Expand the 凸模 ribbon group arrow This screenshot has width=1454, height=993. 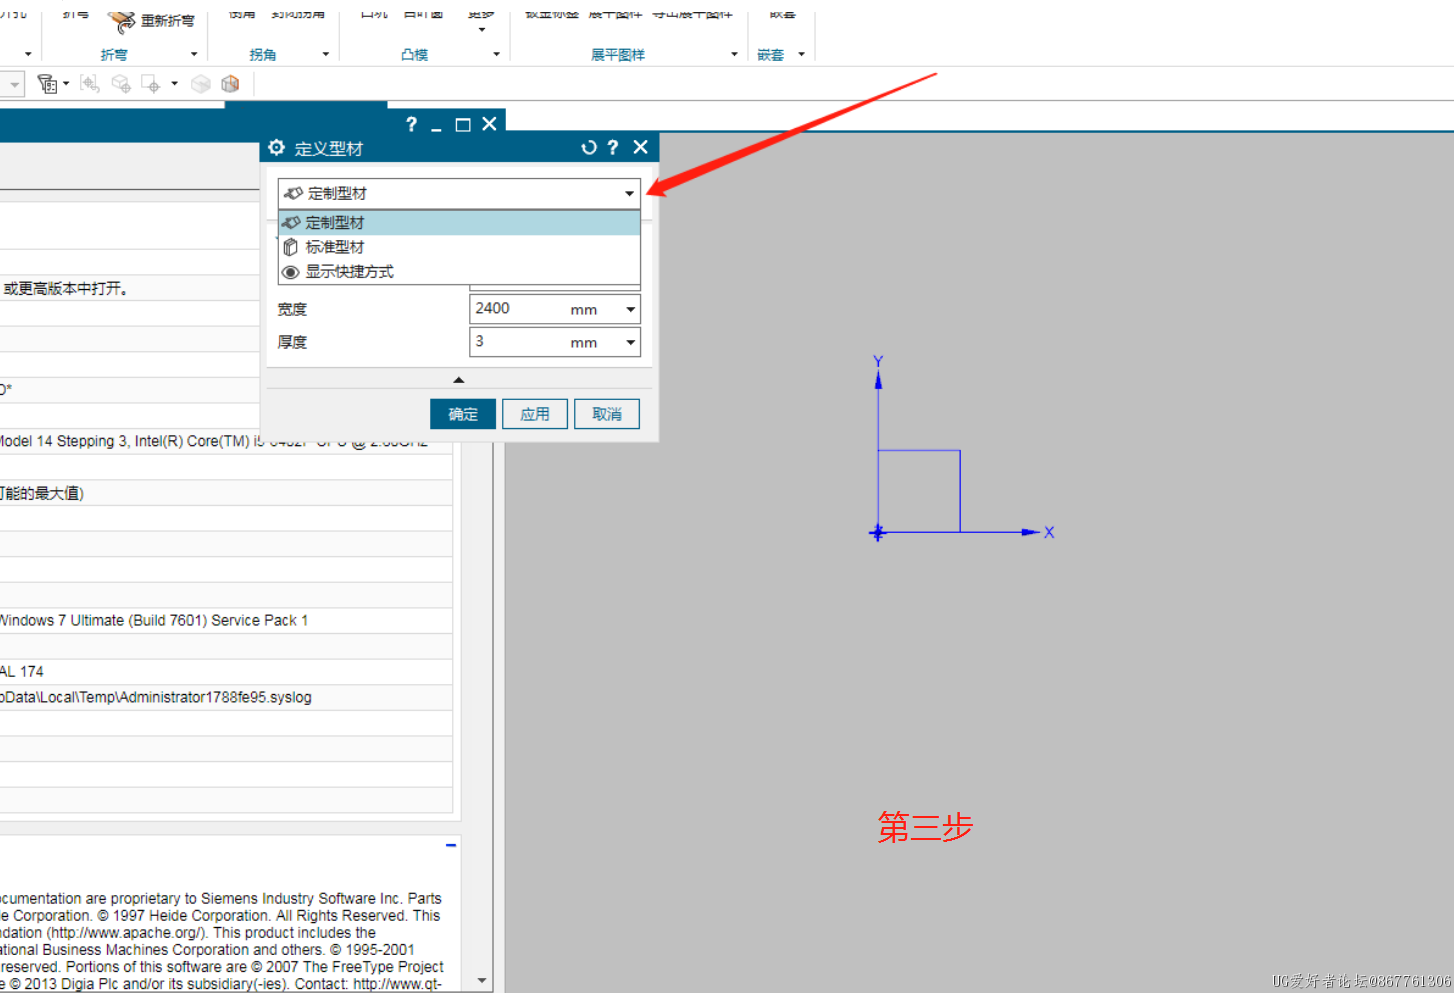(496, 54)
